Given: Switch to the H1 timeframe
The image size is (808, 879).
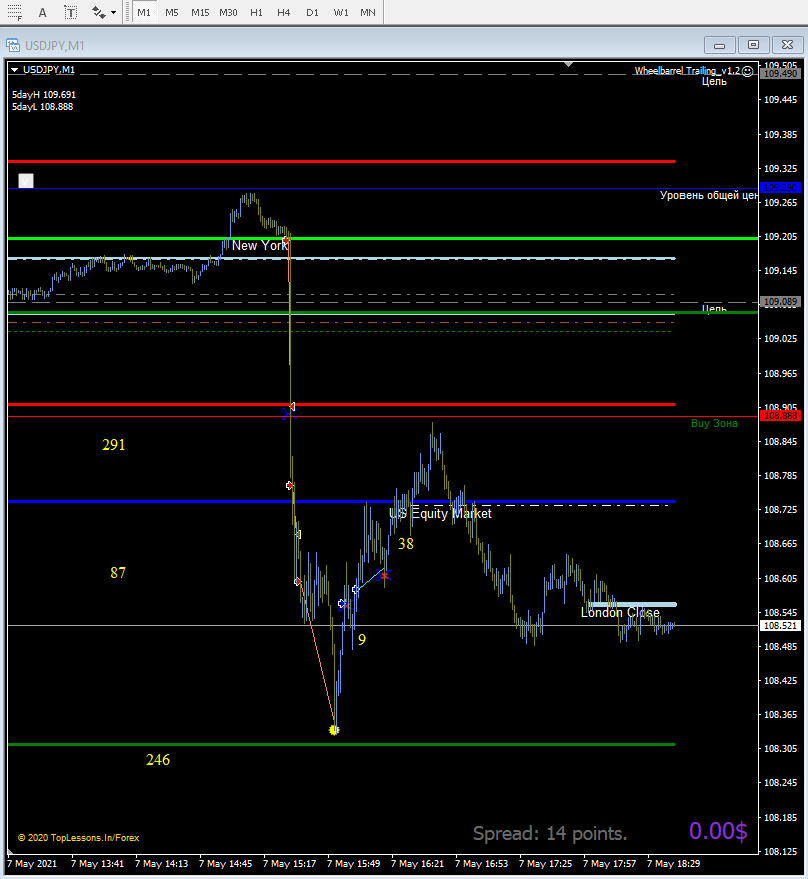Looking at the screenshot, I should [256, 12].
